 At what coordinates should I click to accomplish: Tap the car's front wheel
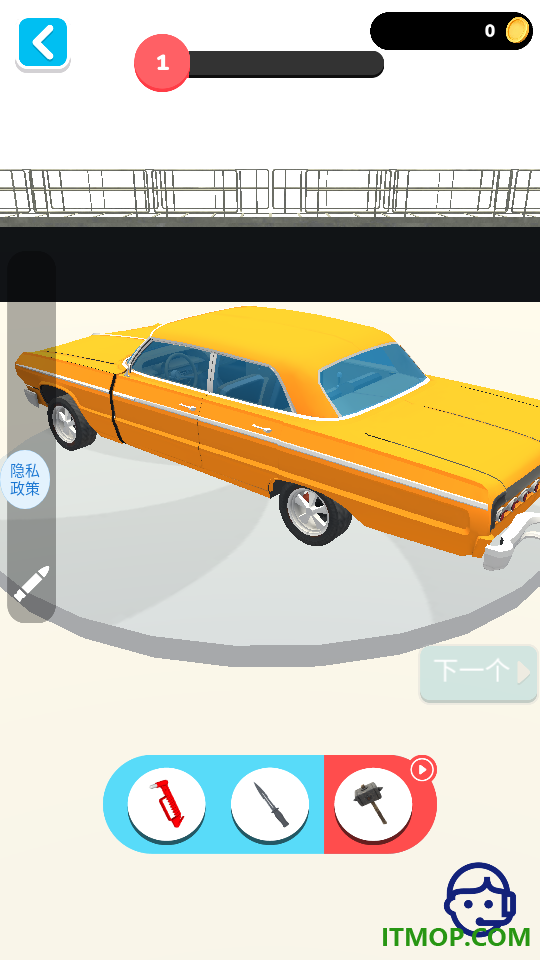pyautogui.click(x=70, y=423)
